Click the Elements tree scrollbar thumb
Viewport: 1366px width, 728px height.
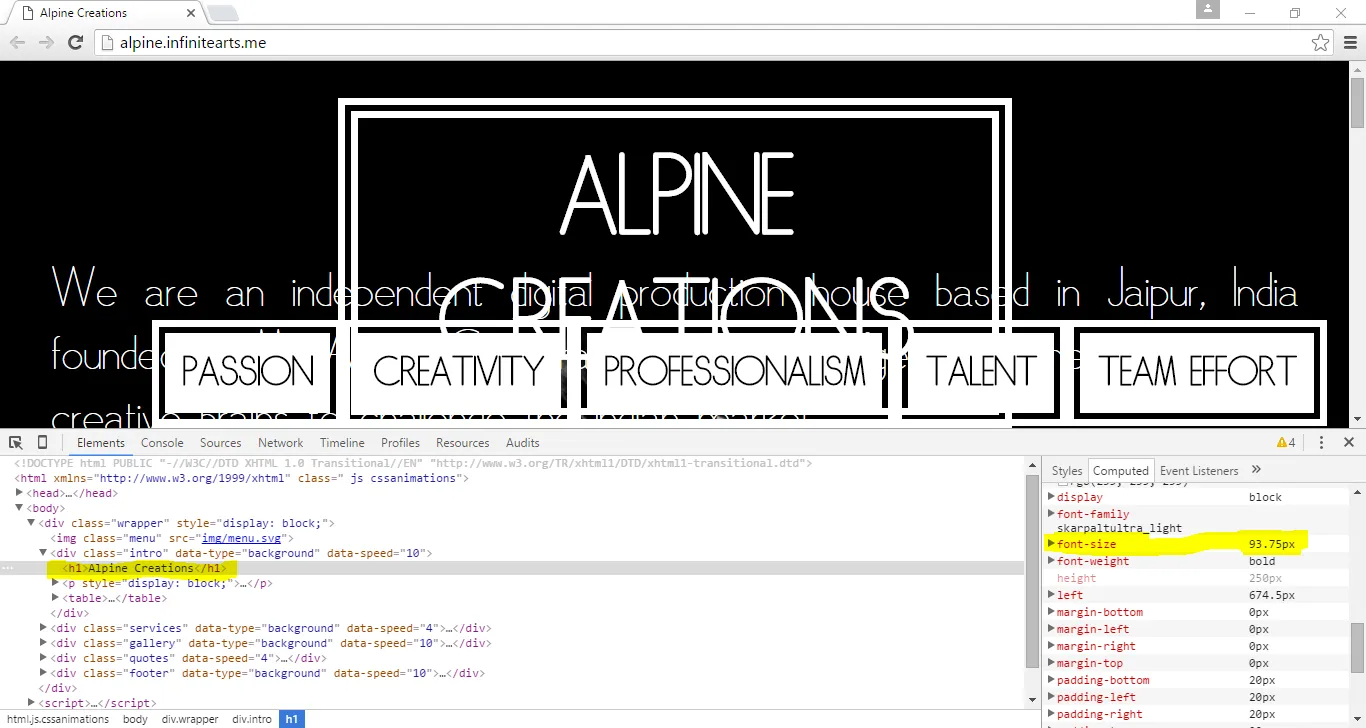tap(1032, 571)
